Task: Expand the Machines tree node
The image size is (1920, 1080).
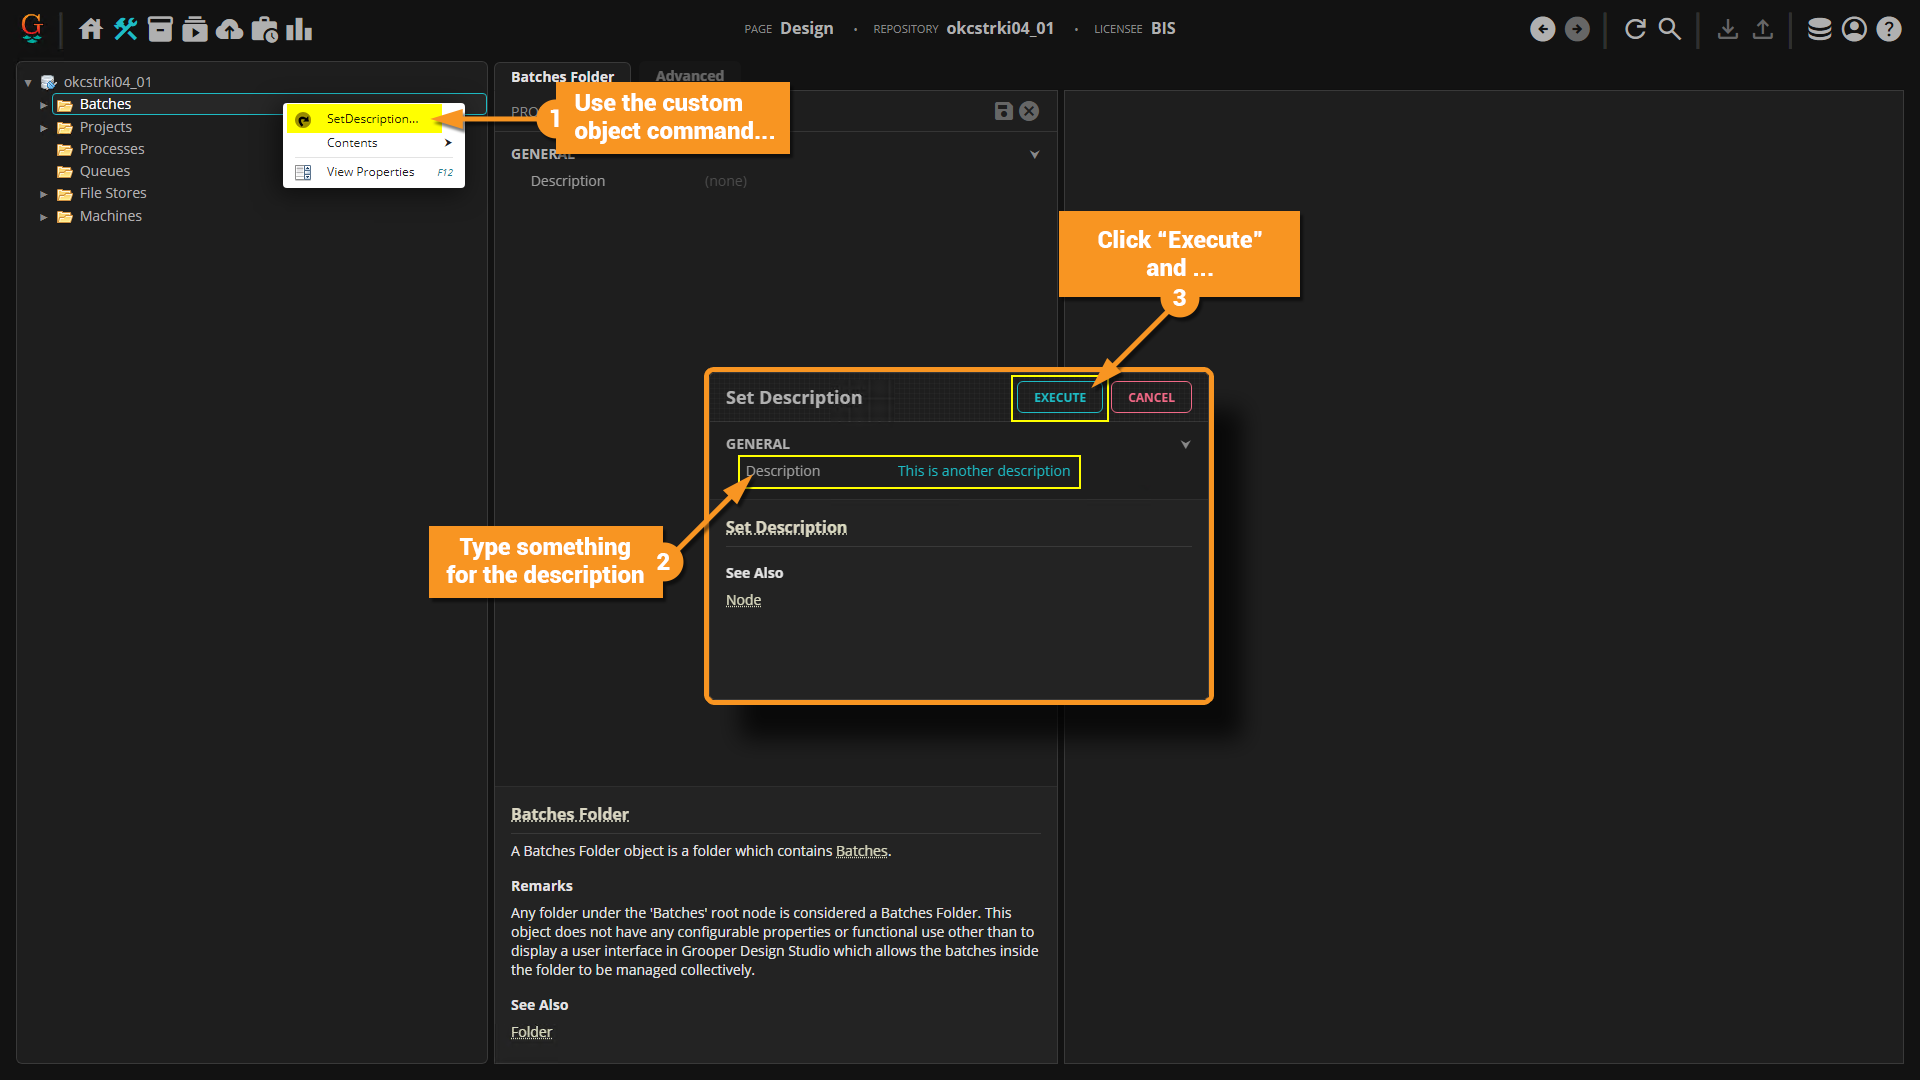Action: click(x=43, y=217)
